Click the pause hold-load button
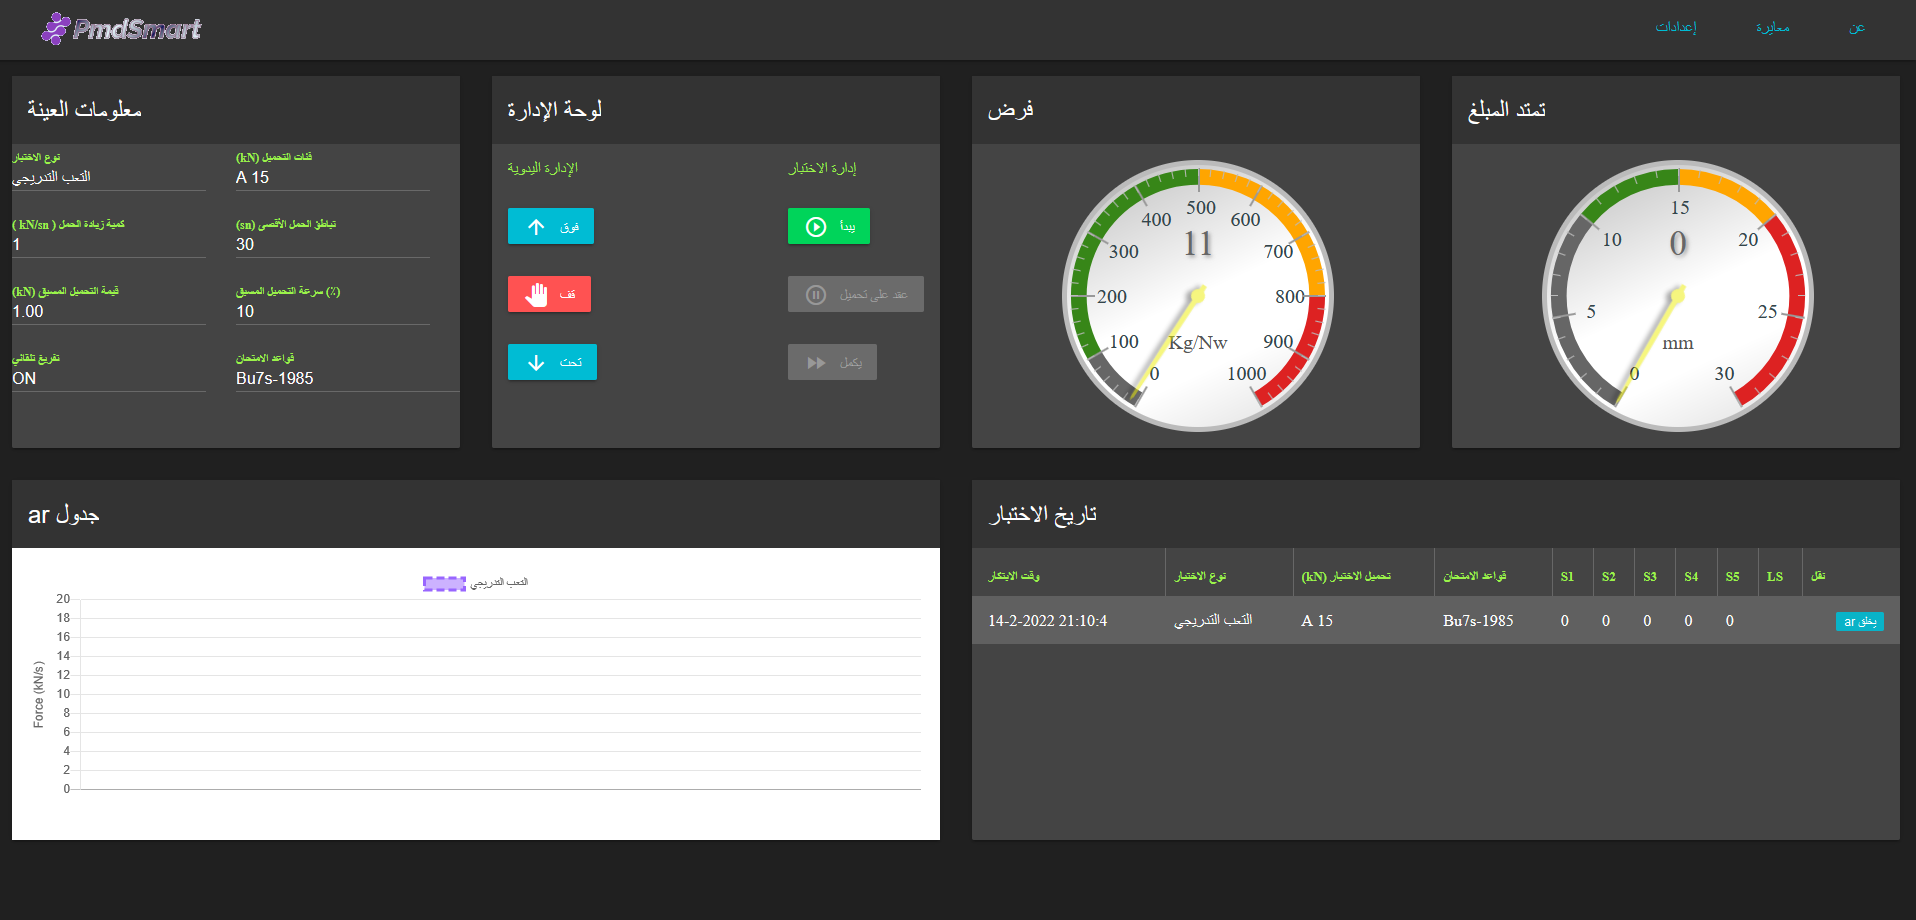Viewport: 1916px width, 920px height. click(855, 294)
